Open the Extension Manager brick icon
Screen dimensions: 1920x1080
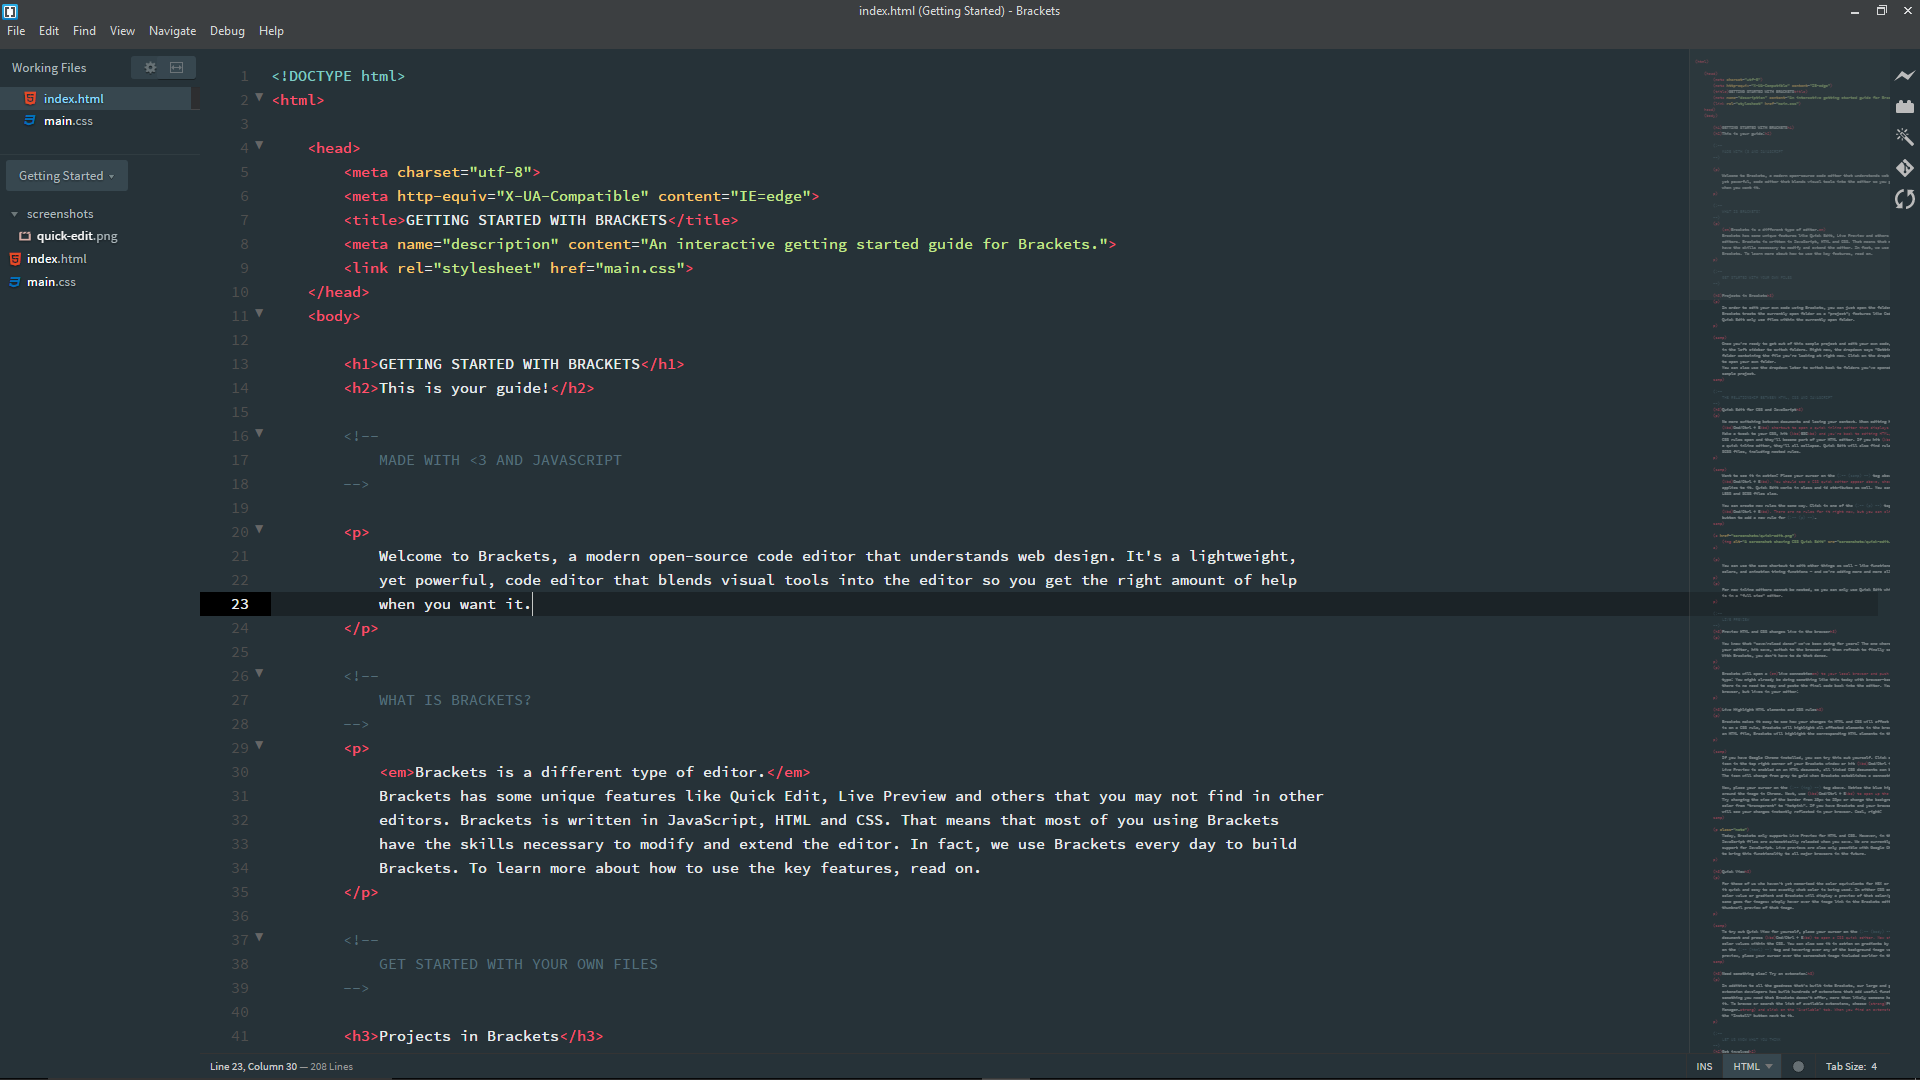click(x=1904, y=106)
